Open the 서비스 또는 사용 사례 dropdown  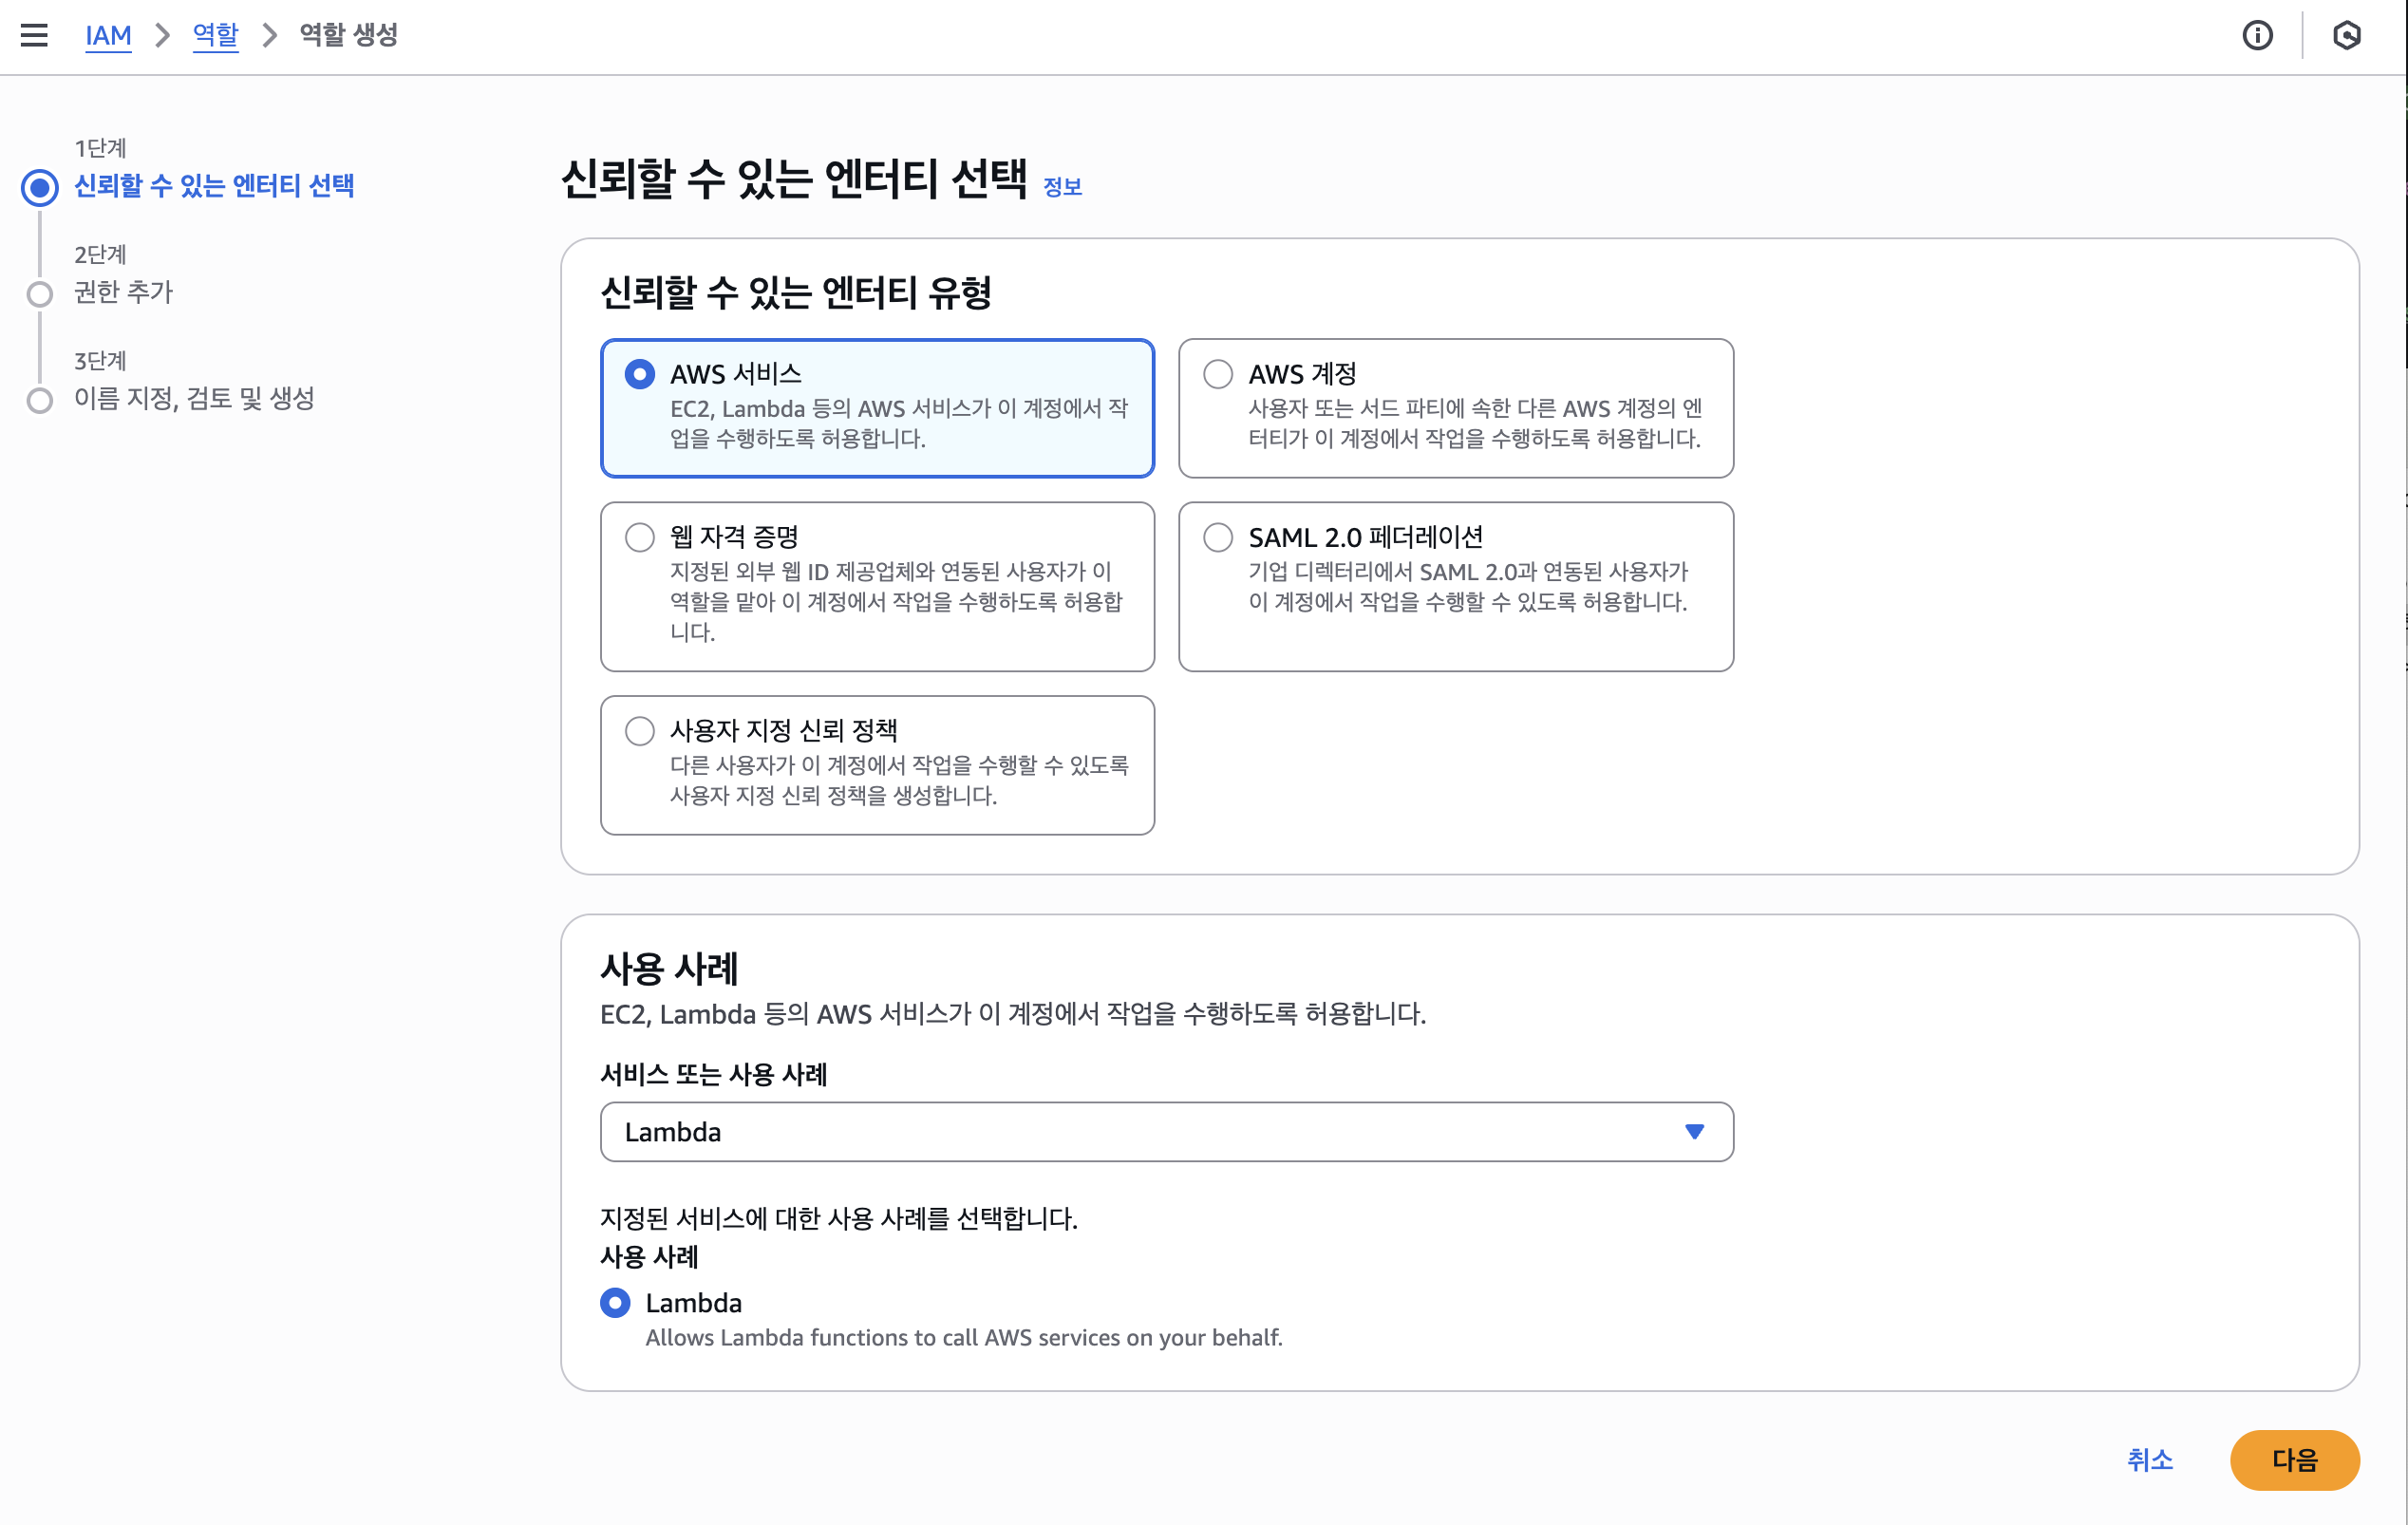pos(1165,1131)
